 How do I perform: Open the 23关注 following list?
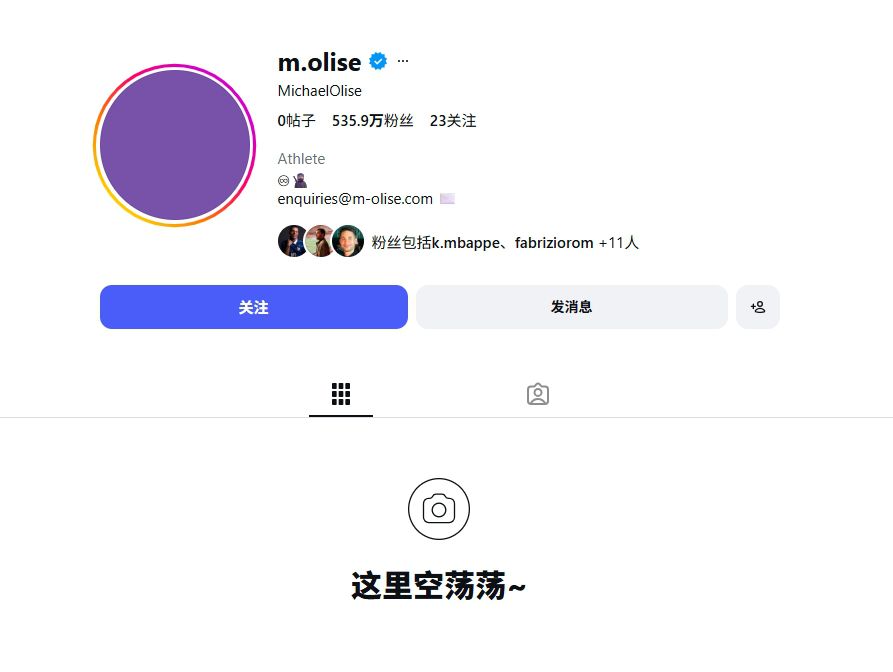point(453,121)
